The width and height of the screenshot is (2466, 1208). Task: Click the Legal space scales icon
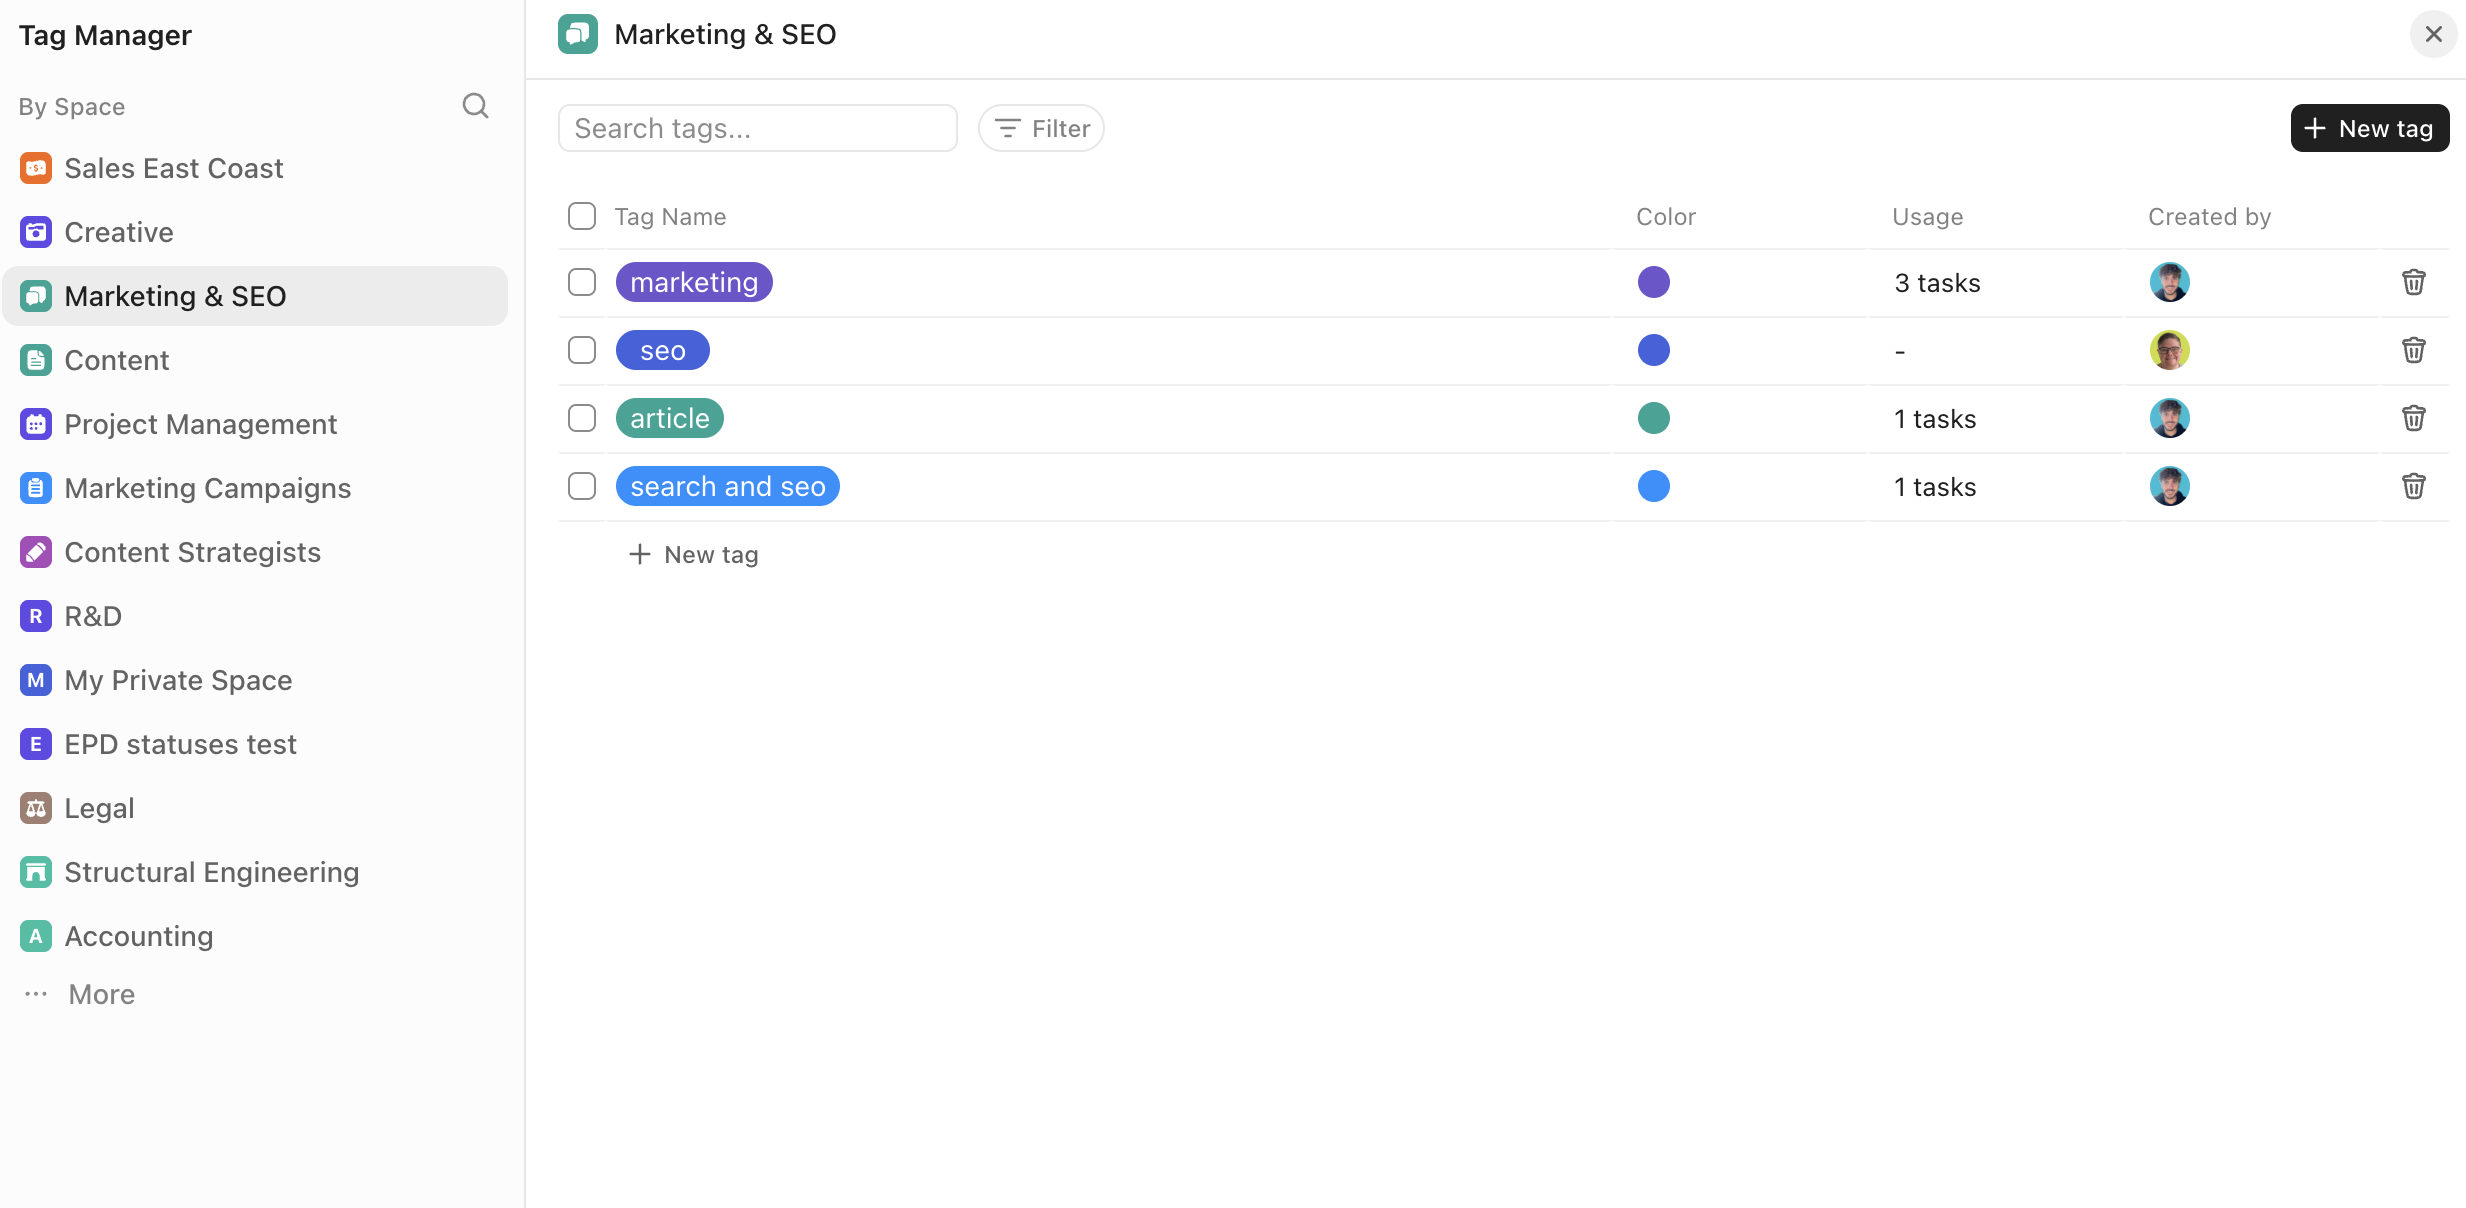pyautogui.click(x=36, y=808)
